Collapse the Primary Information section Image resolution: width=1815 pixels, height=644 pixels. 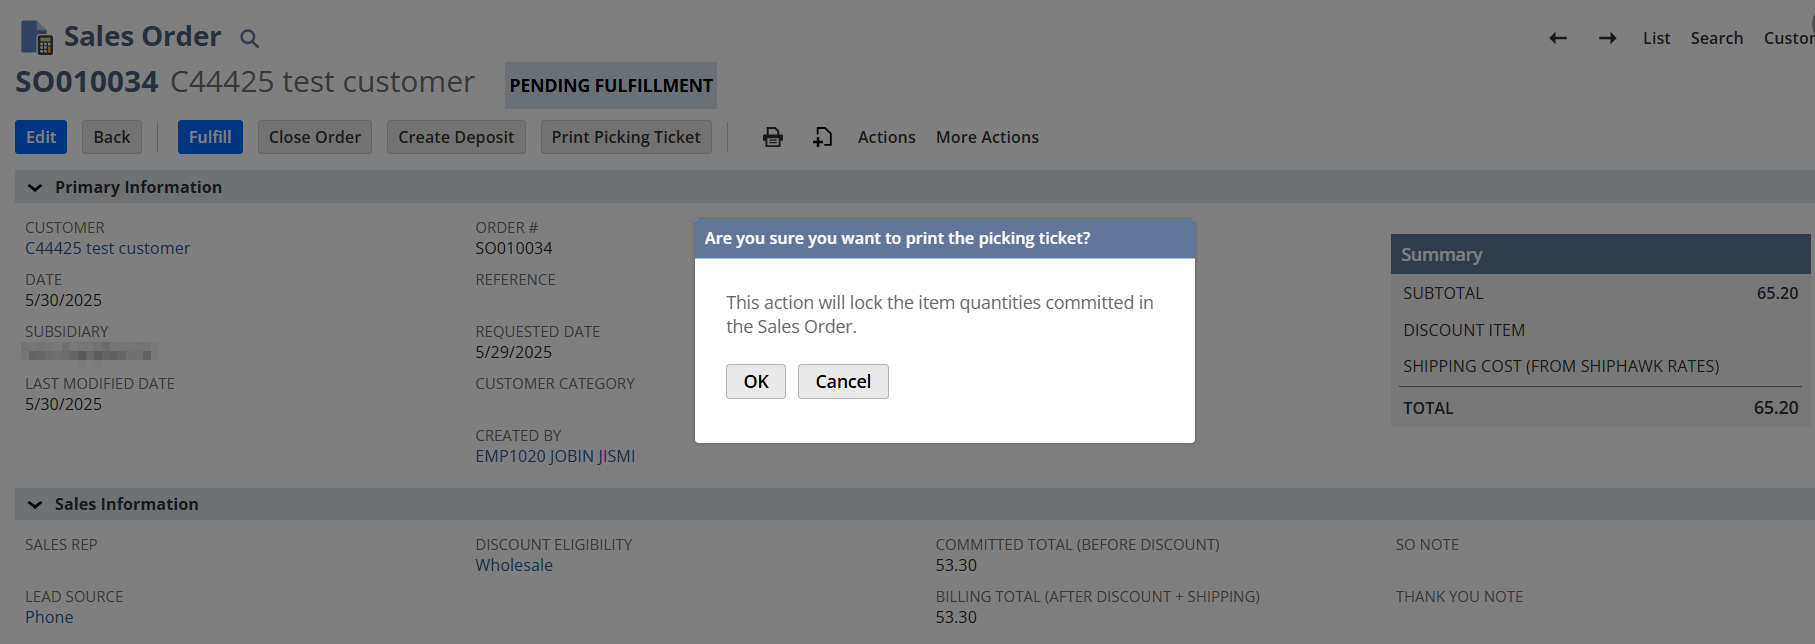(35, 187)
